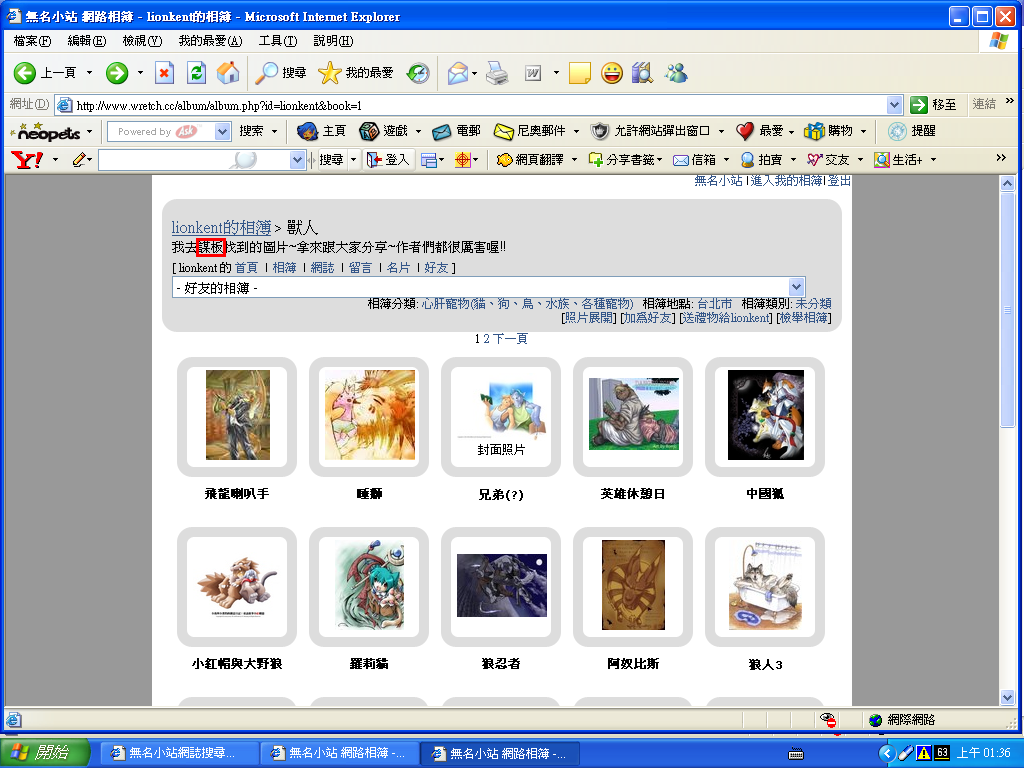
Task: Go to the Home page via the house icon
Action: (228, 73)
